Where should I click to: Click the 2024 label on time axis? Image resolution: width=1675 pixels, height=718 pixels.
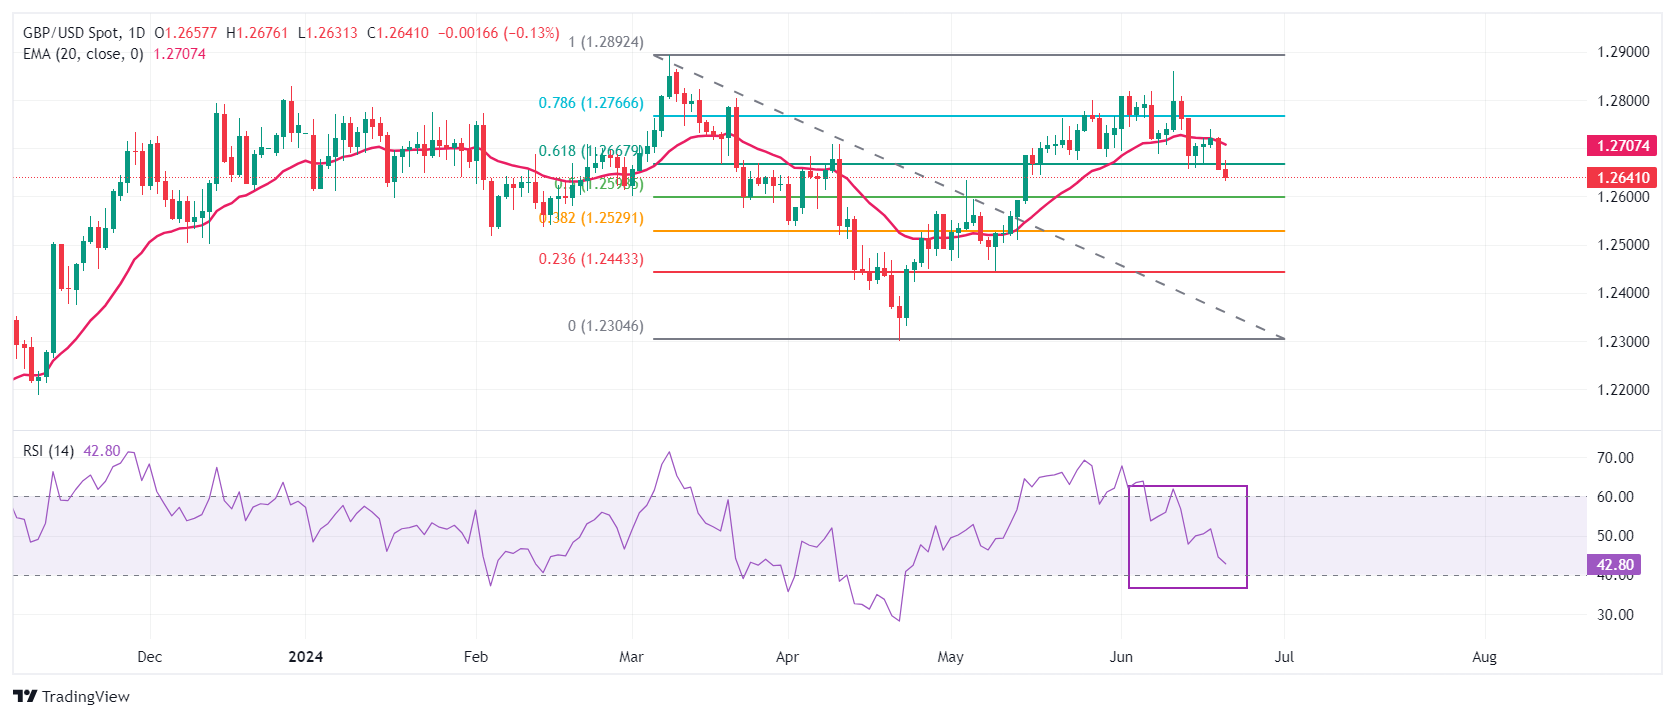(x=305, y=657)
